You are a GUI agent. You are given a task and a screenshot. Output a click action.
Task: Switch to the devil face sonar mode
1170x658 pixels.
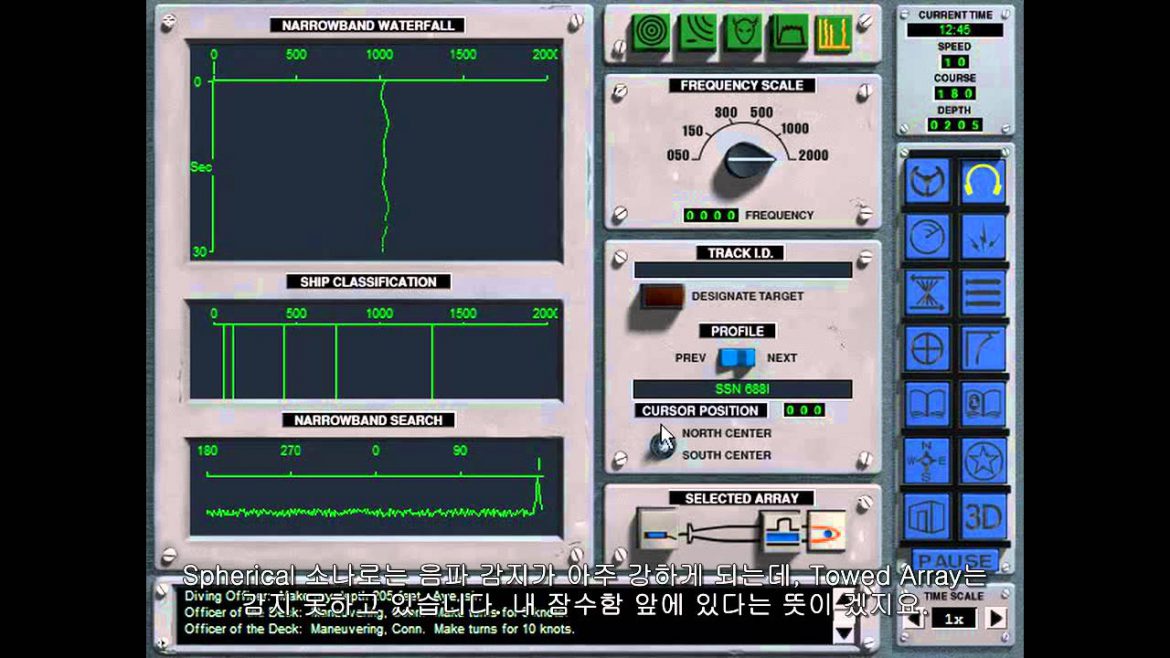click(743, 33)
